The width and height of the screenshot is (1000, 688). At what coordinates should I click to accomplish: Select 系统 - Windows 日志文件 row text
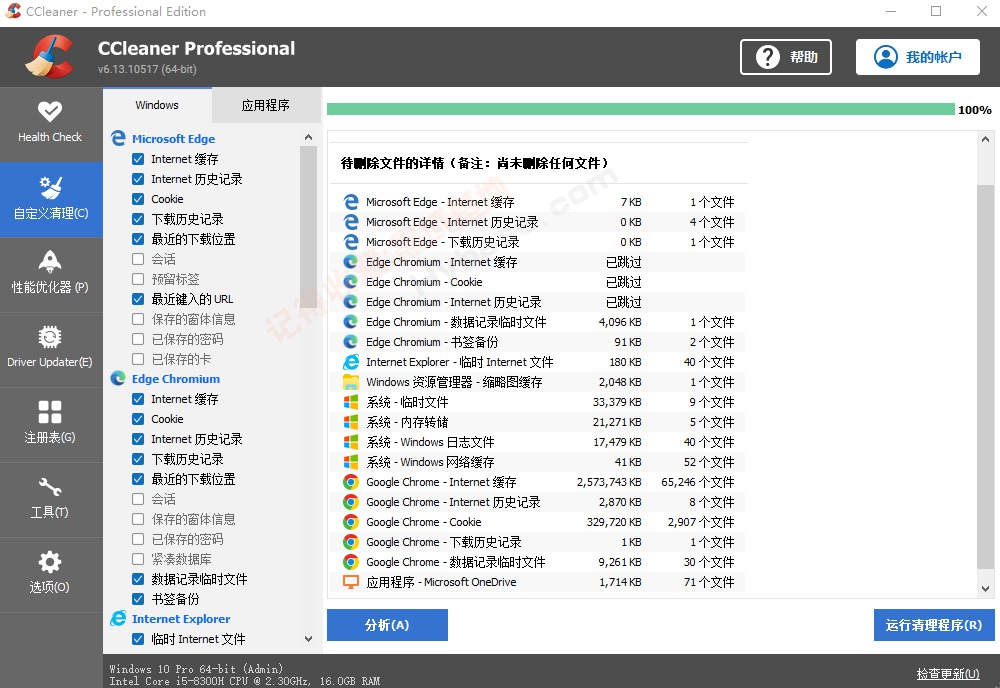click(x=430, y=442)
